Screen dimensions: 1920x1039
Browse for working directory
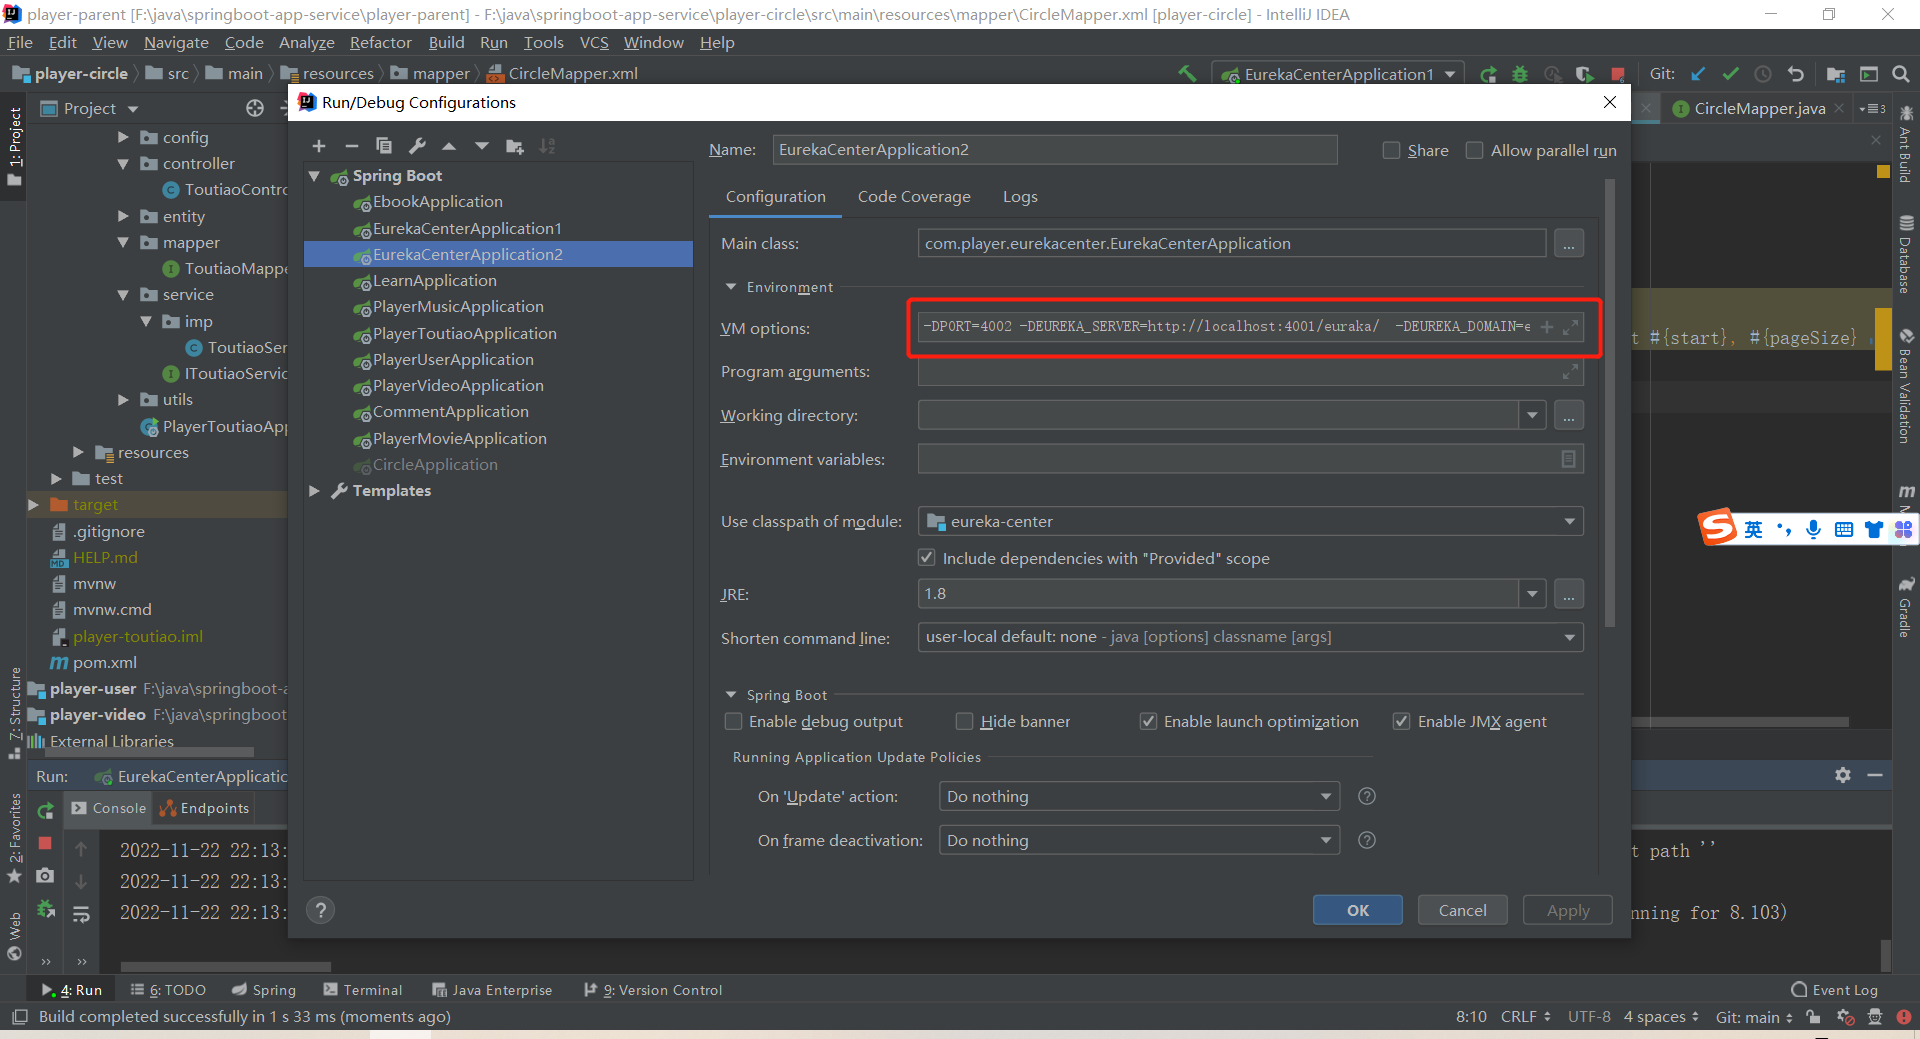tap(1569, 415)
